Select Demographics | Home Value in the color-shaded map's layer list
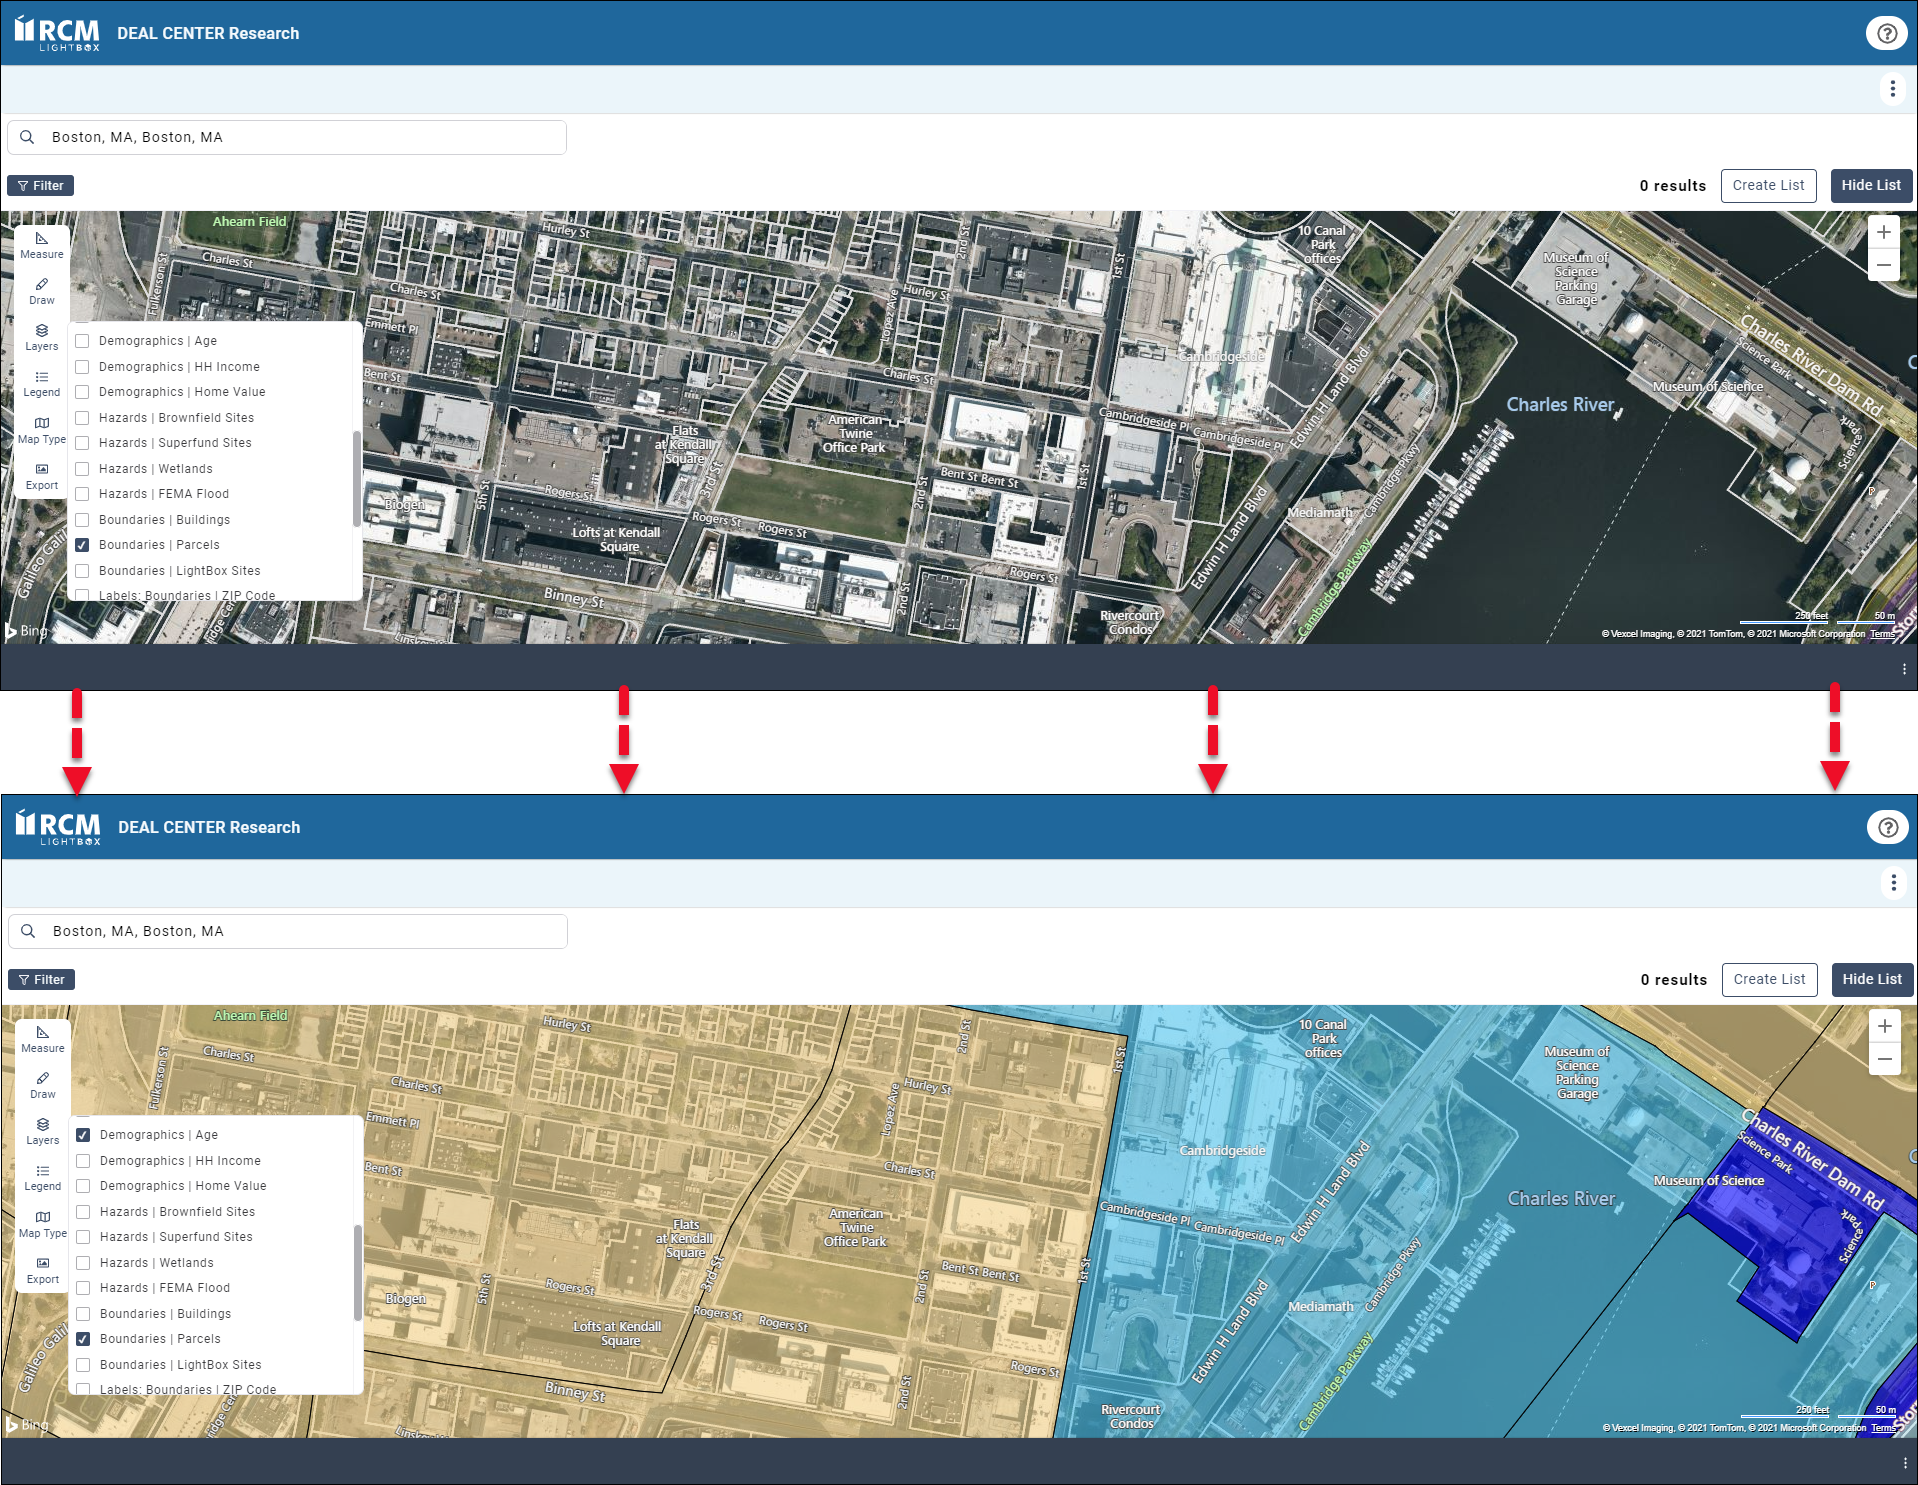The image size is (1918, 1485). pos(84,1186)
